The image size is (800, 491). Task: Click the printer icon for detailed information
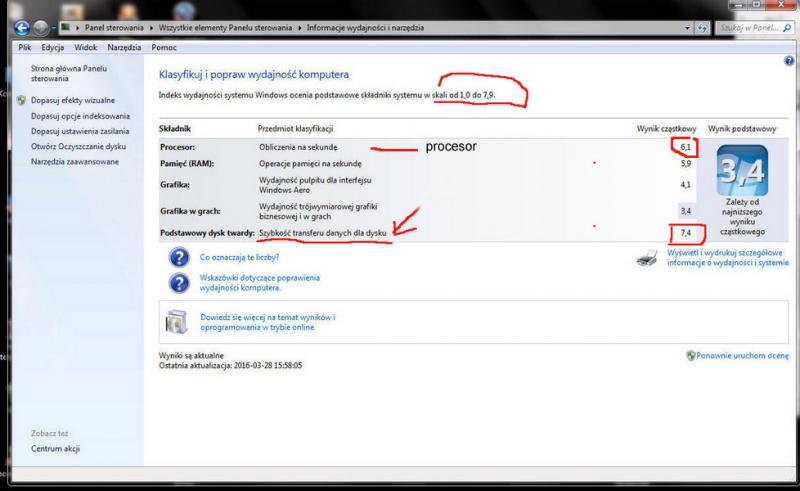[x=647, y=261]
